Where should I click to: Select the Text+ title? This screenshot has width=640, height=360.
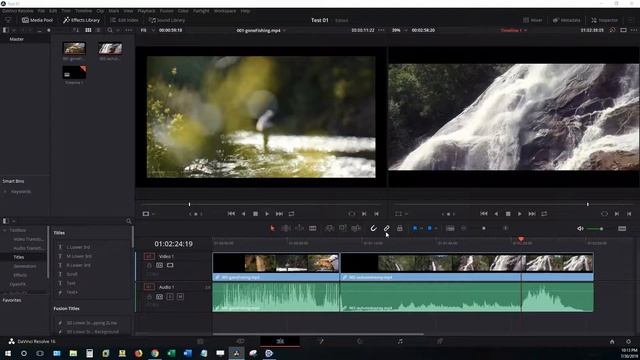[72, 292]
